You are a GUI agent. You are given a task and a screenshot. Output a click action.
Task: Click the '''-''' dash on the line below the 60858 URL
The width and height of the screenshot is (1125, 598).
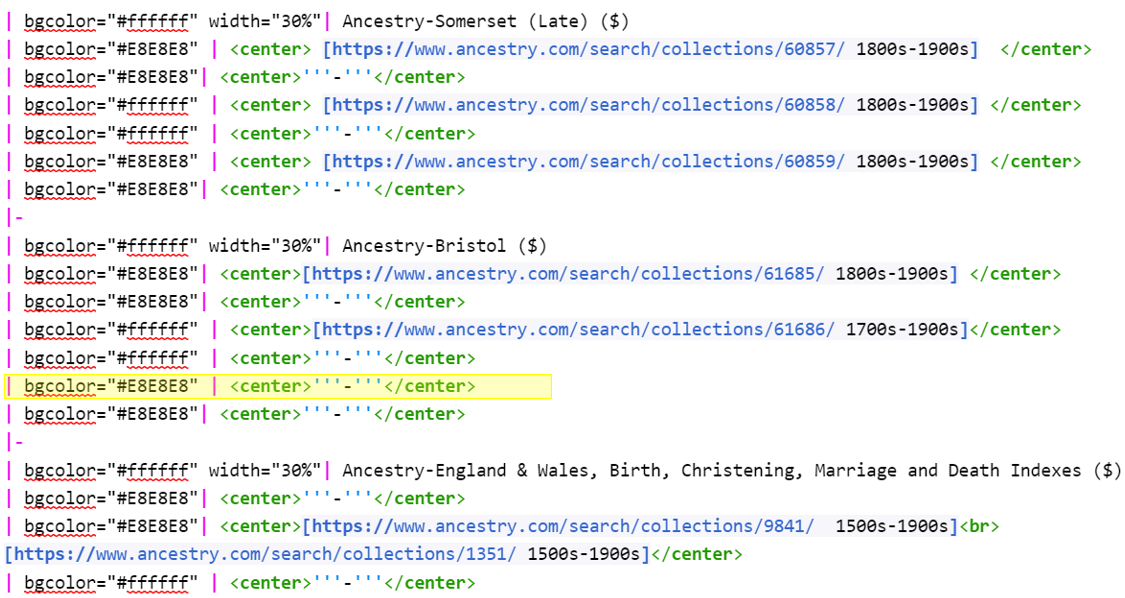[348, 134]
